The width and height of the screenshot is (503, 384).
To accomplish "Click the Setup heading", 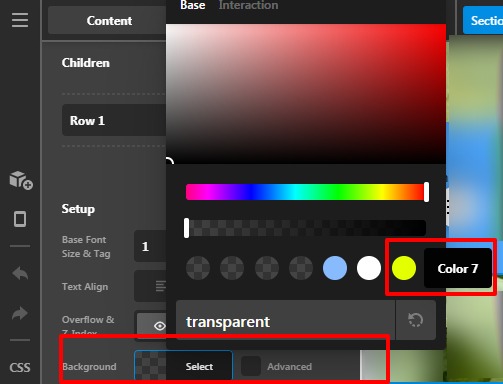I will click(78, 209).
